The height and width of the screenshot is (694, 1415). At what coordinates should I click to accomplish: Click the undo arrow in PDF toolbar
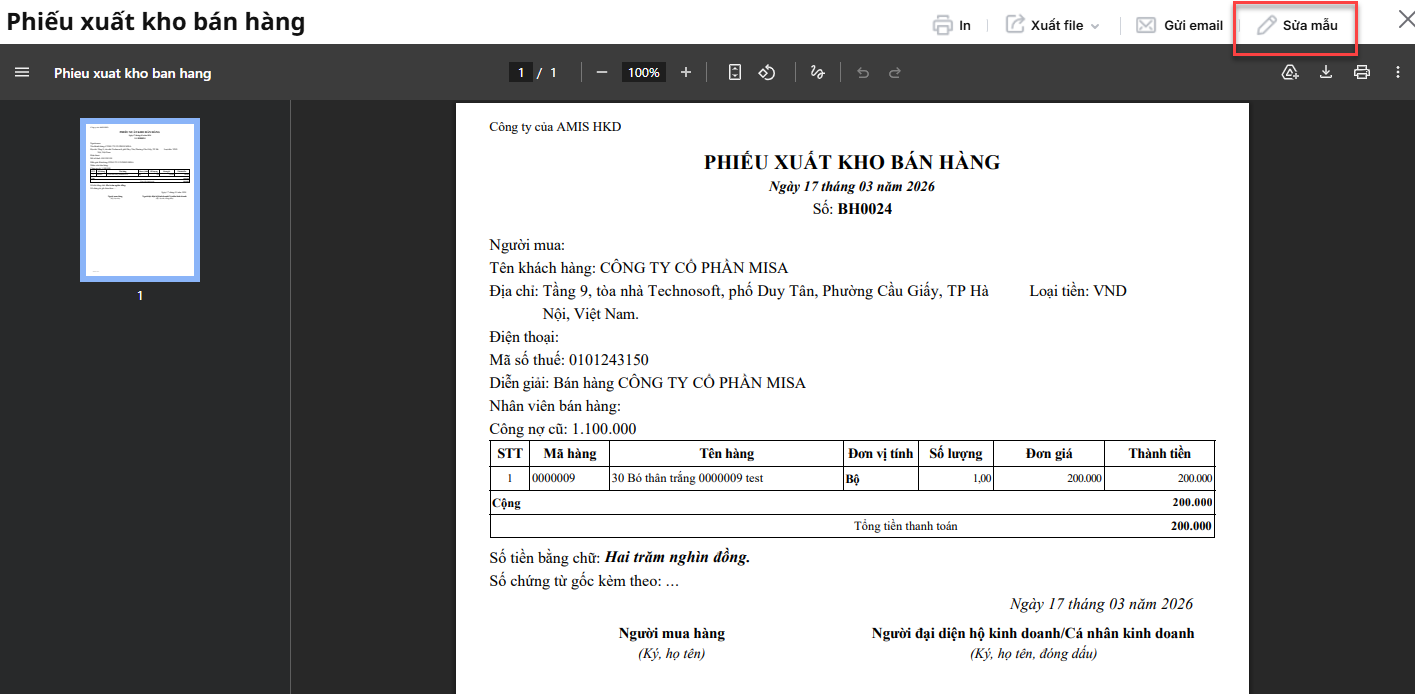click(x=863, y=72)
